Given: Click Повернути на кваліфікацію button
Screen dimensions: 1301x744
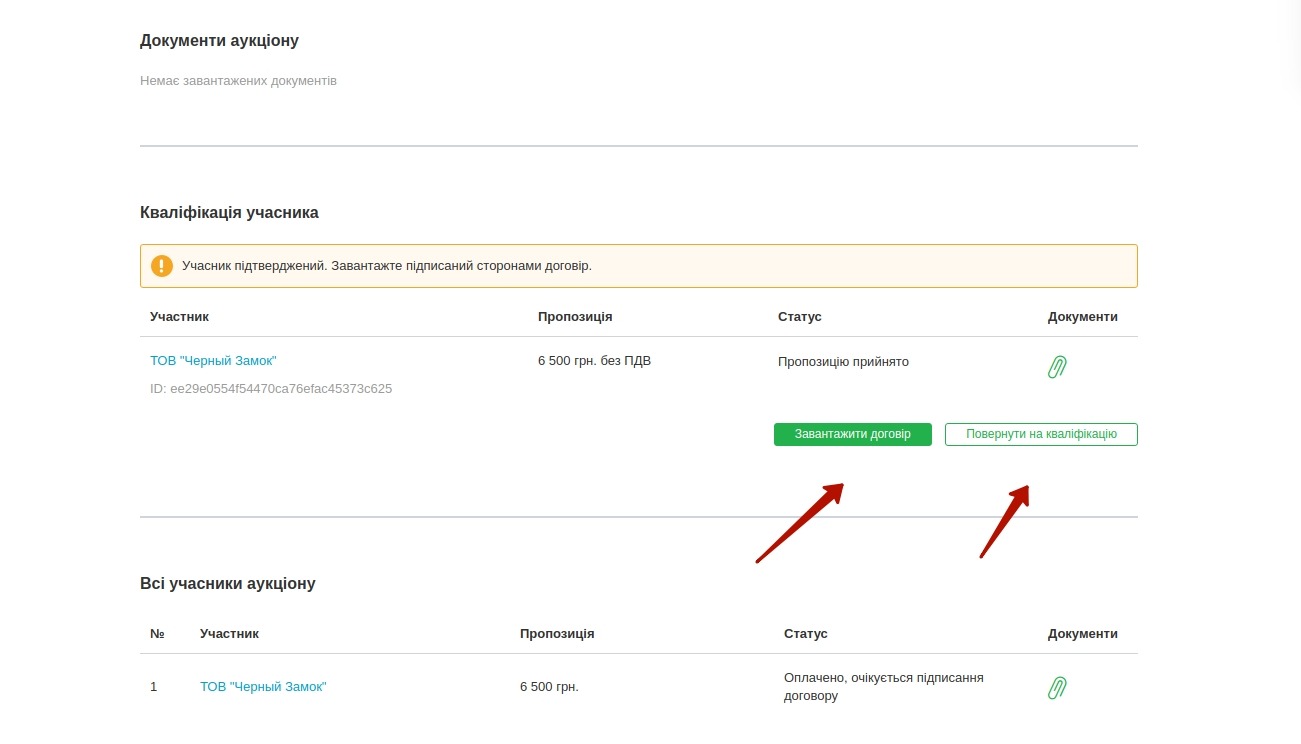Looking at the screenshot, I should point(1041,435).
